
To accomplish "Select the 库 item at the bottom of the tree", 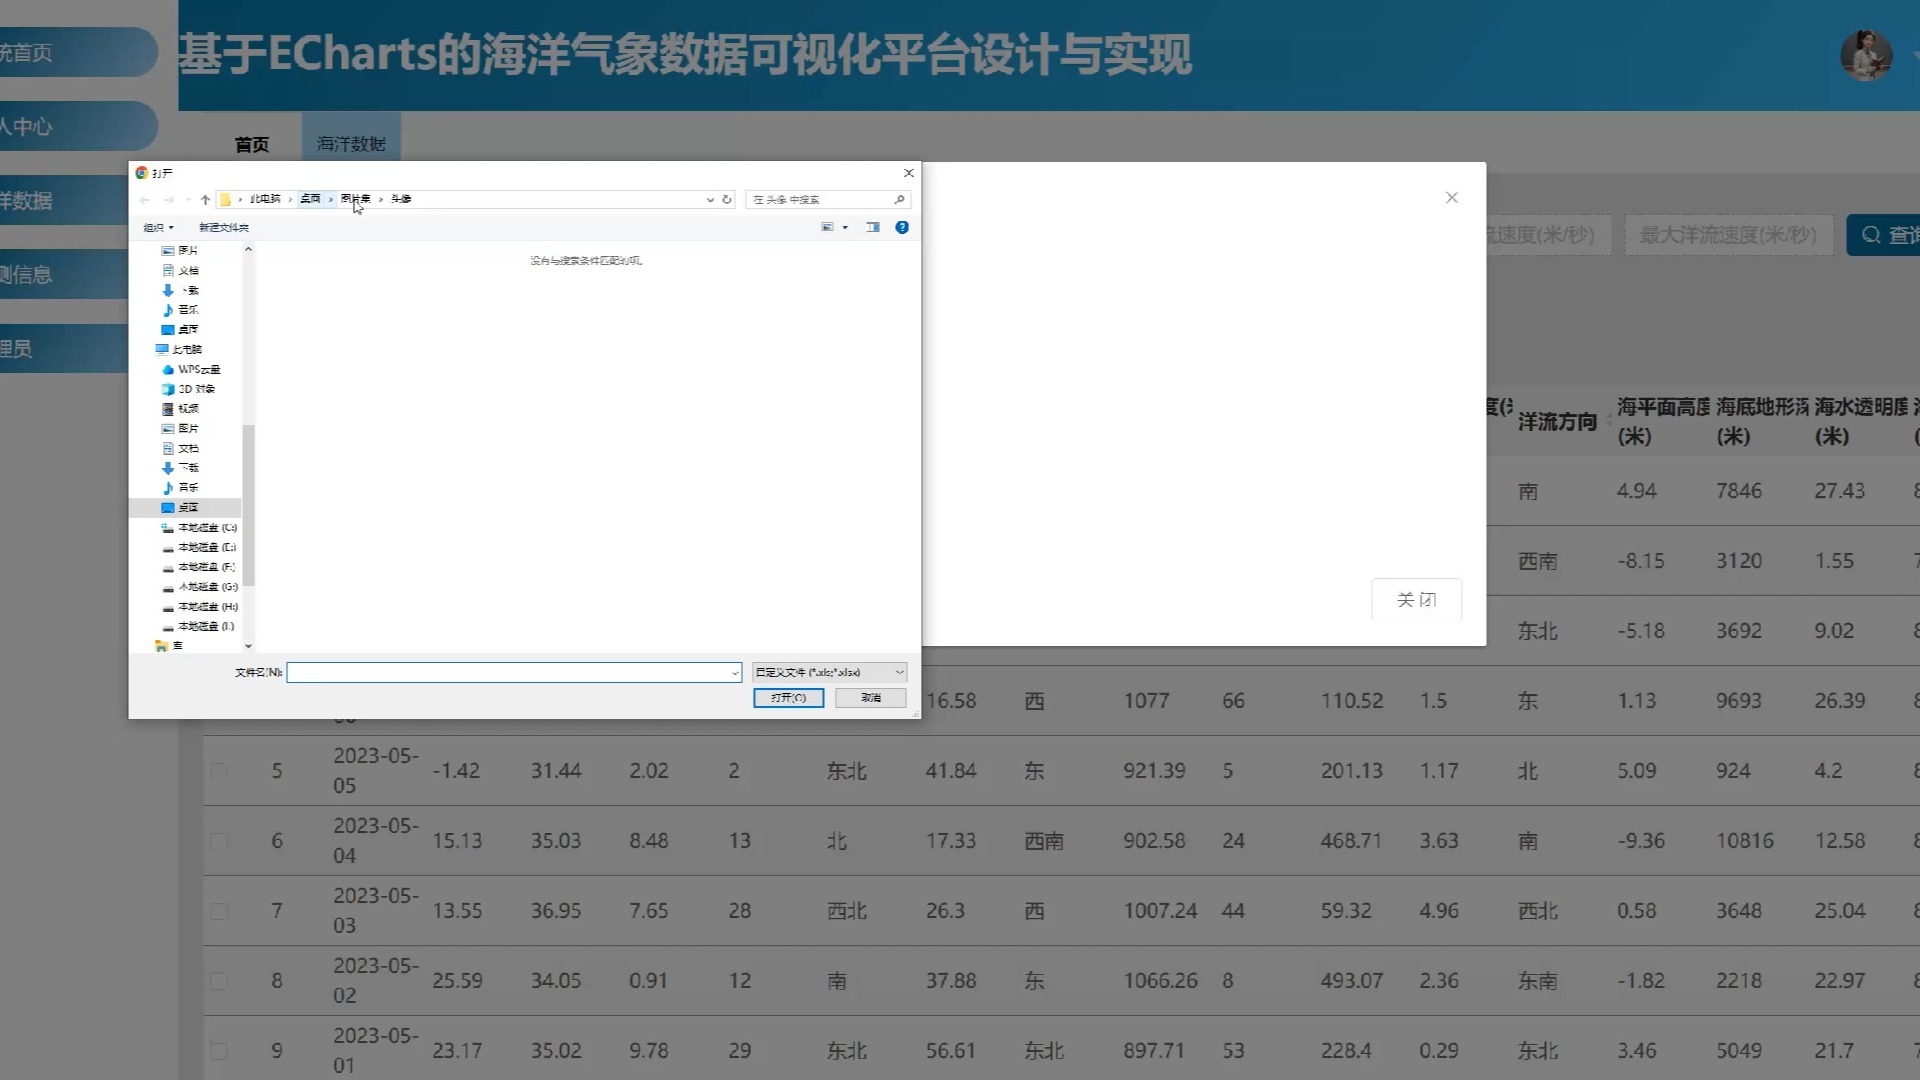I will point(170,646).
